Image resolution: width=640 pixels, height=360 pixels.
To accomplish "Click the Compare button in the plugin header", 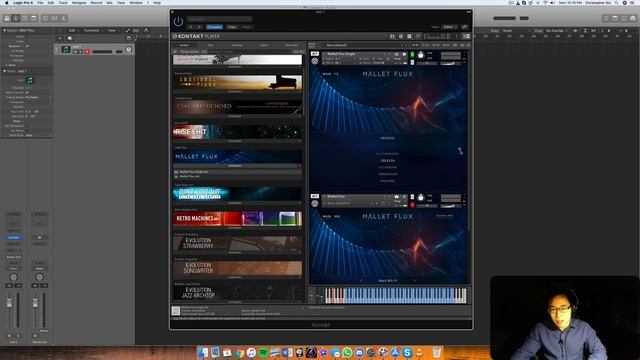I will 214,27.
